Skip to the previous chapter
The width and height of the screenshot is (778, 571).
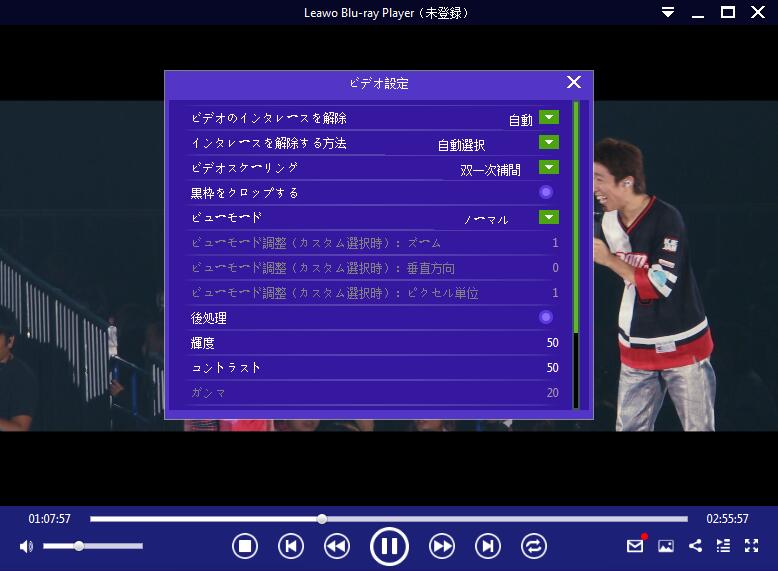coord(291,546)
